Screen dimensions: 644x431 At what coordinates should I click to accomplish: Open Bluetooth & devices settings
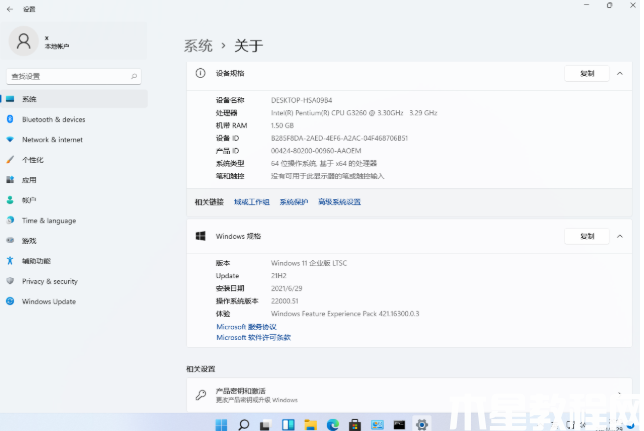tap(74, 119)
